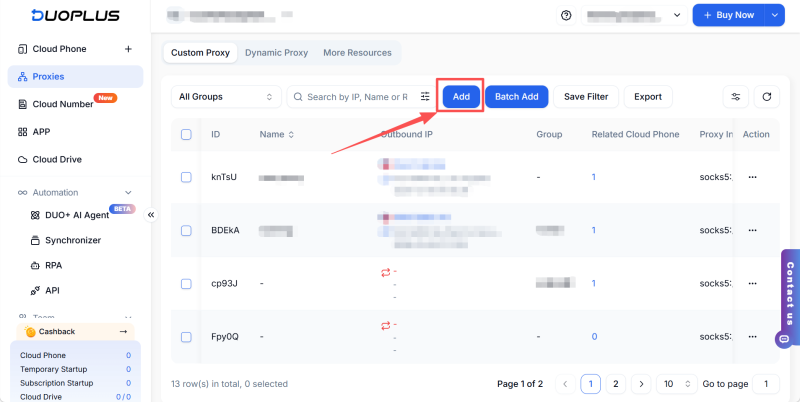Toggle the select-all checkbox in table header
This screenshot has height=402, width=800.
(186, 134)
